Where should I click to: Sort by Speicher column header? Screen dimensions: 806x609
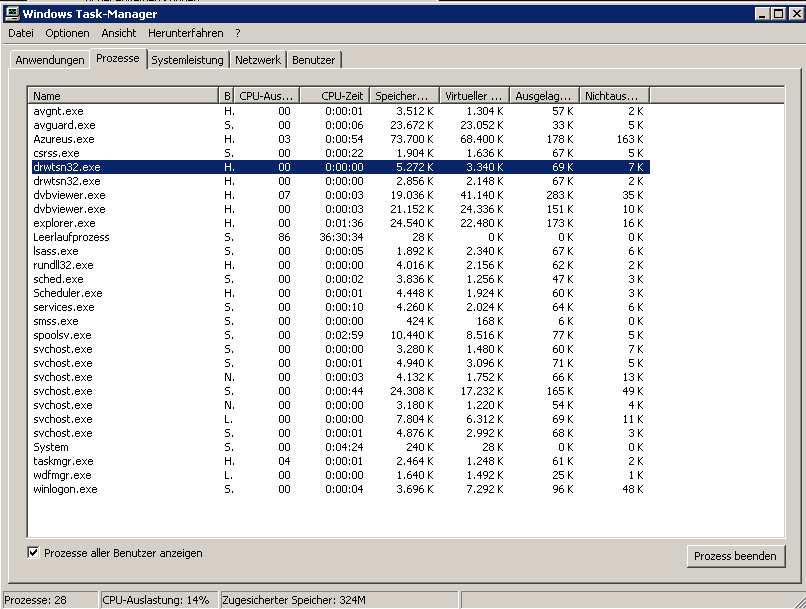point(403,96)
